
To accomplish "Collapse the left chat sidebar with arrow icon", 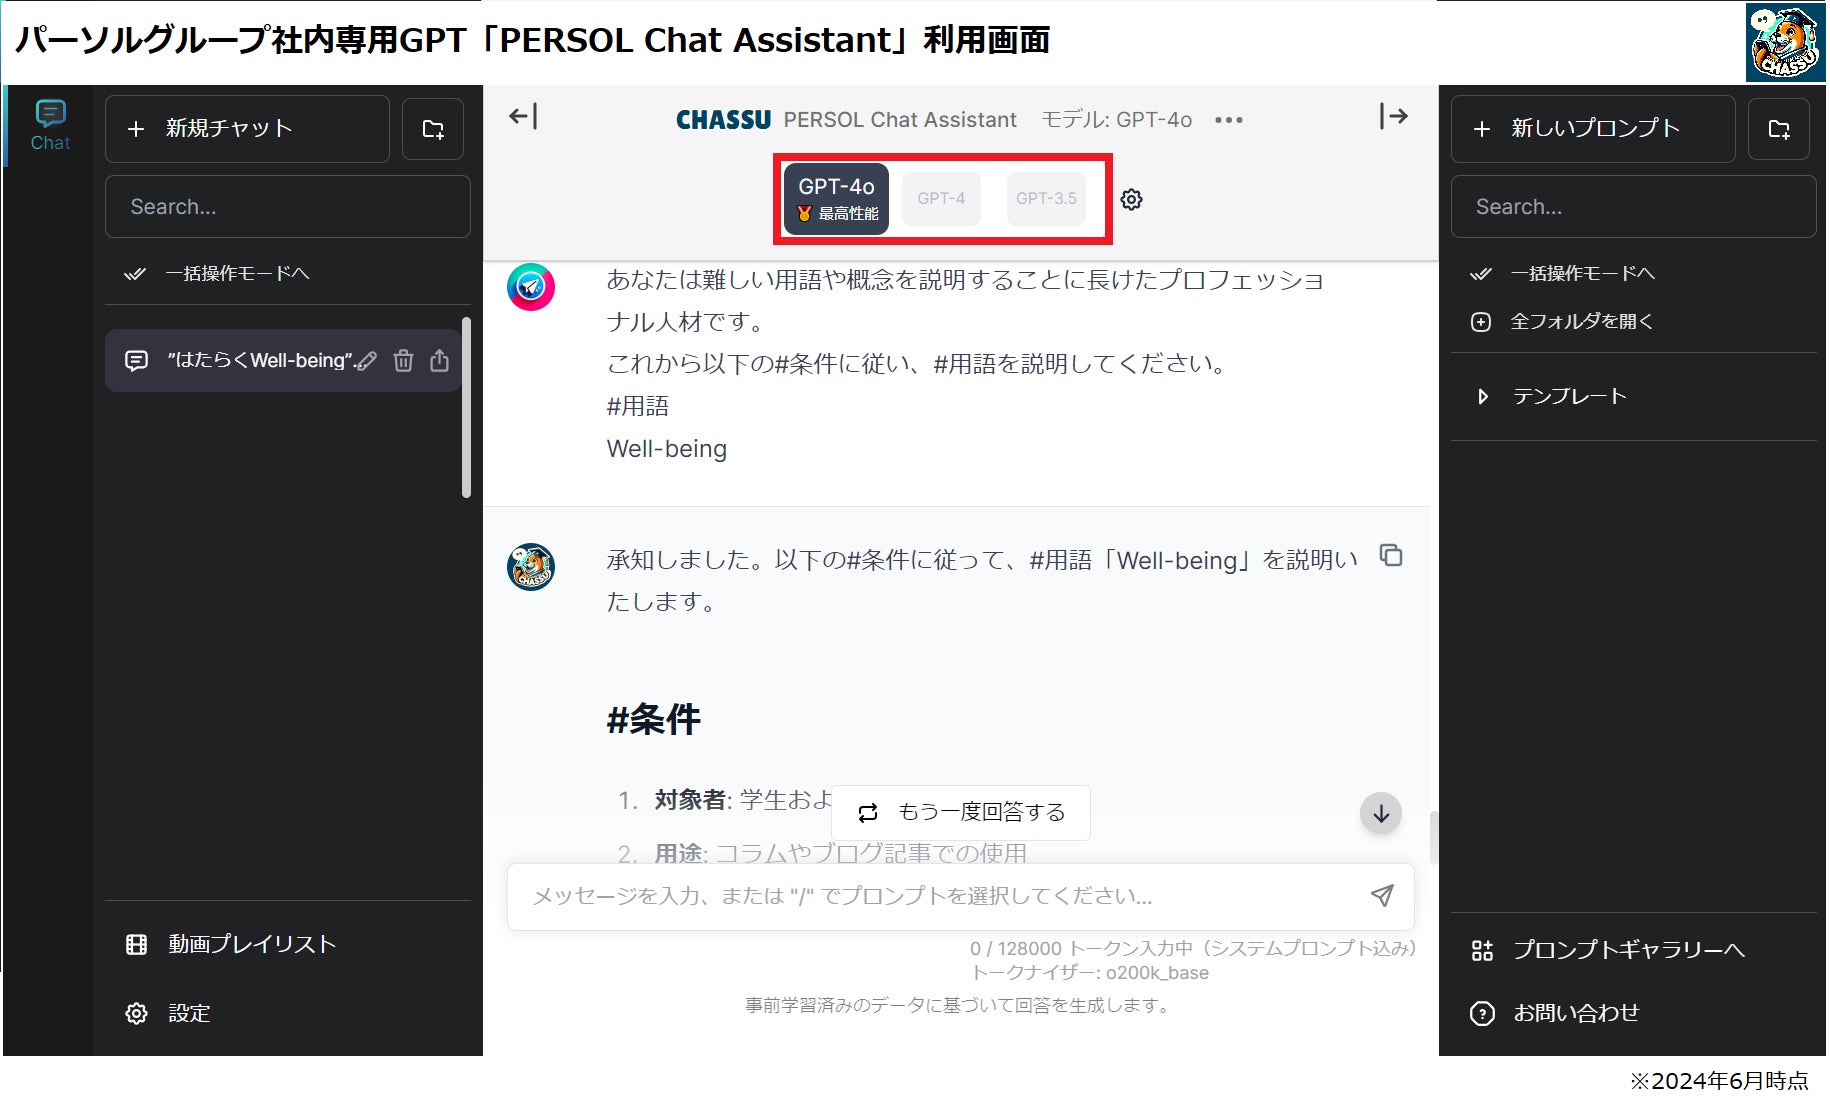I will 523,117.
